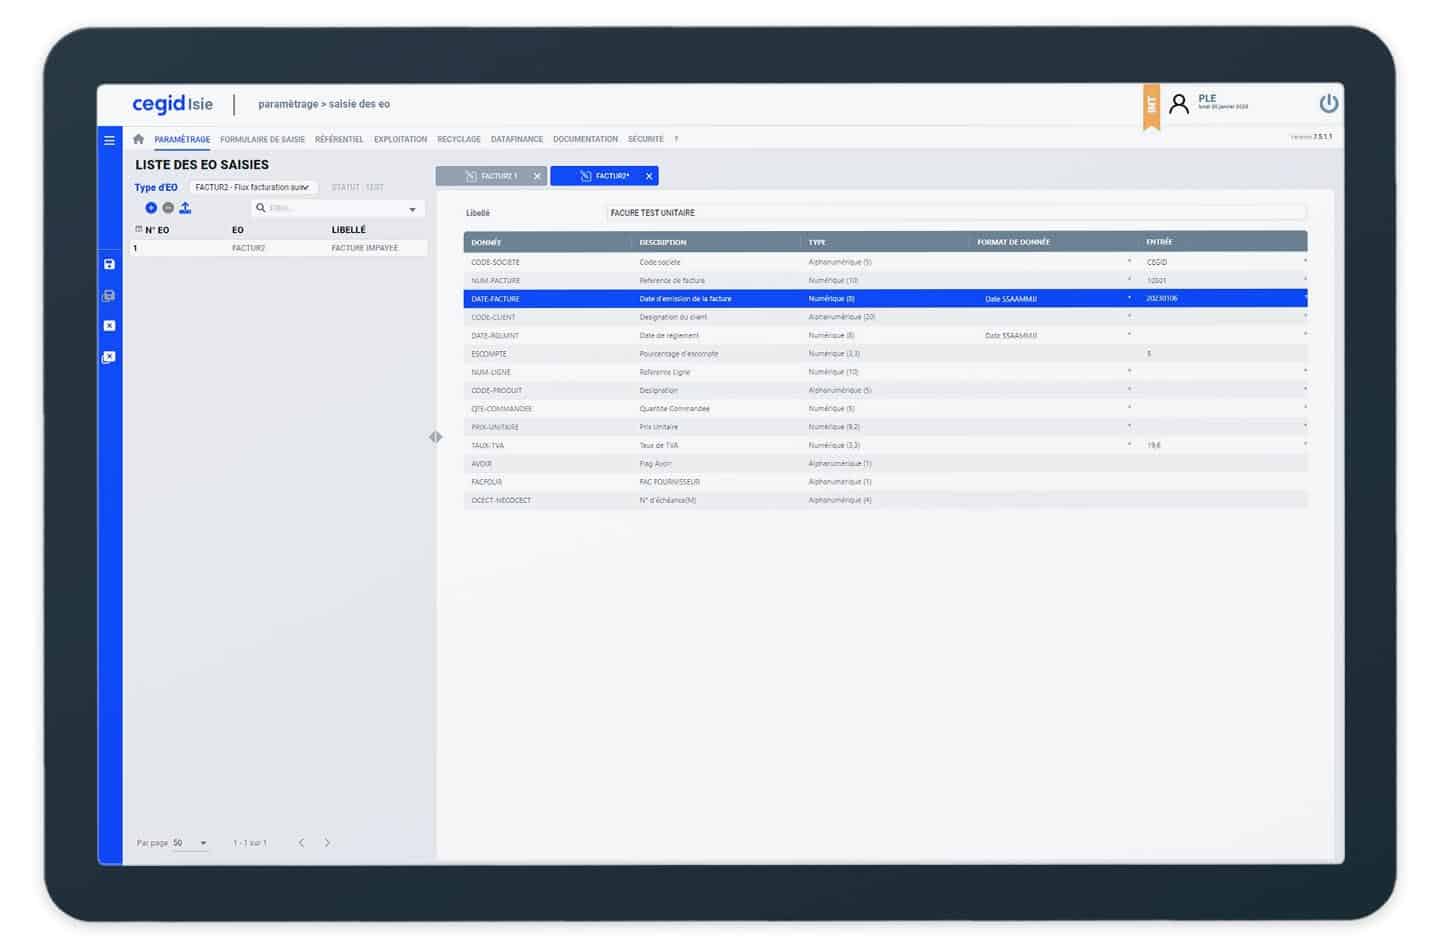The image size is (1440, 951).
Task: Click the home icon in navigation bar
Action: click(x=139, y=139)
